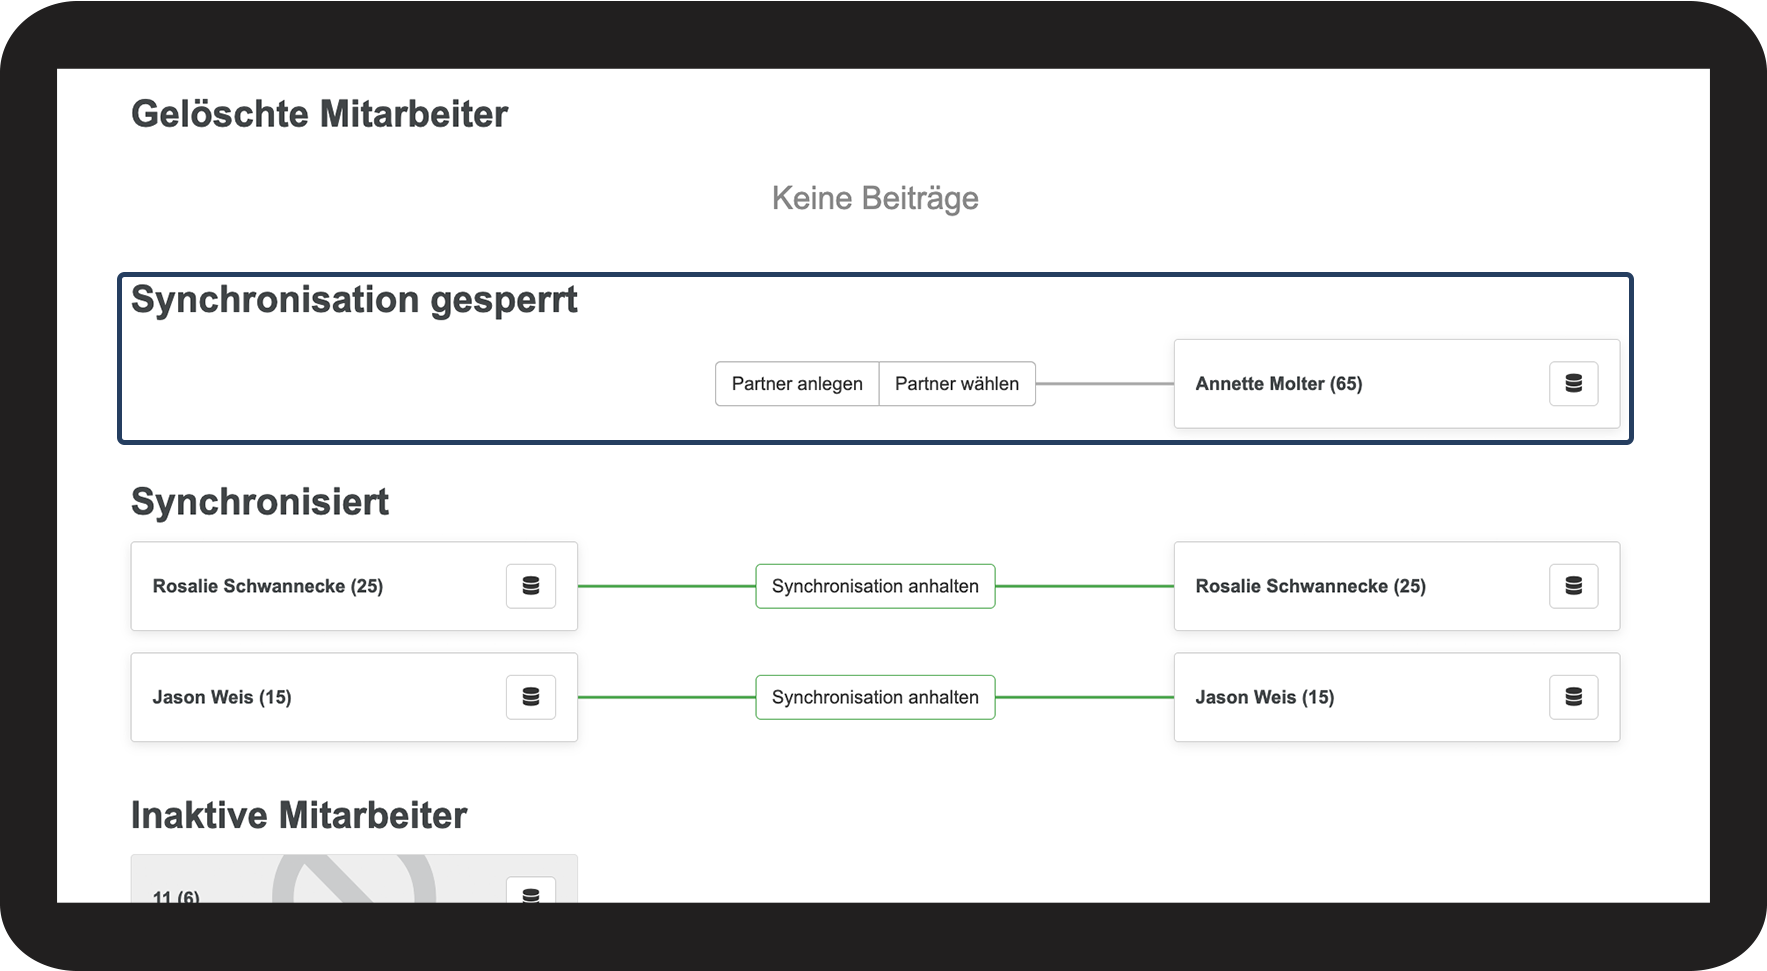Click the Synchronisiert section heading
The height and width of the screenshot is (971, 1767).
tap(260, 502)
